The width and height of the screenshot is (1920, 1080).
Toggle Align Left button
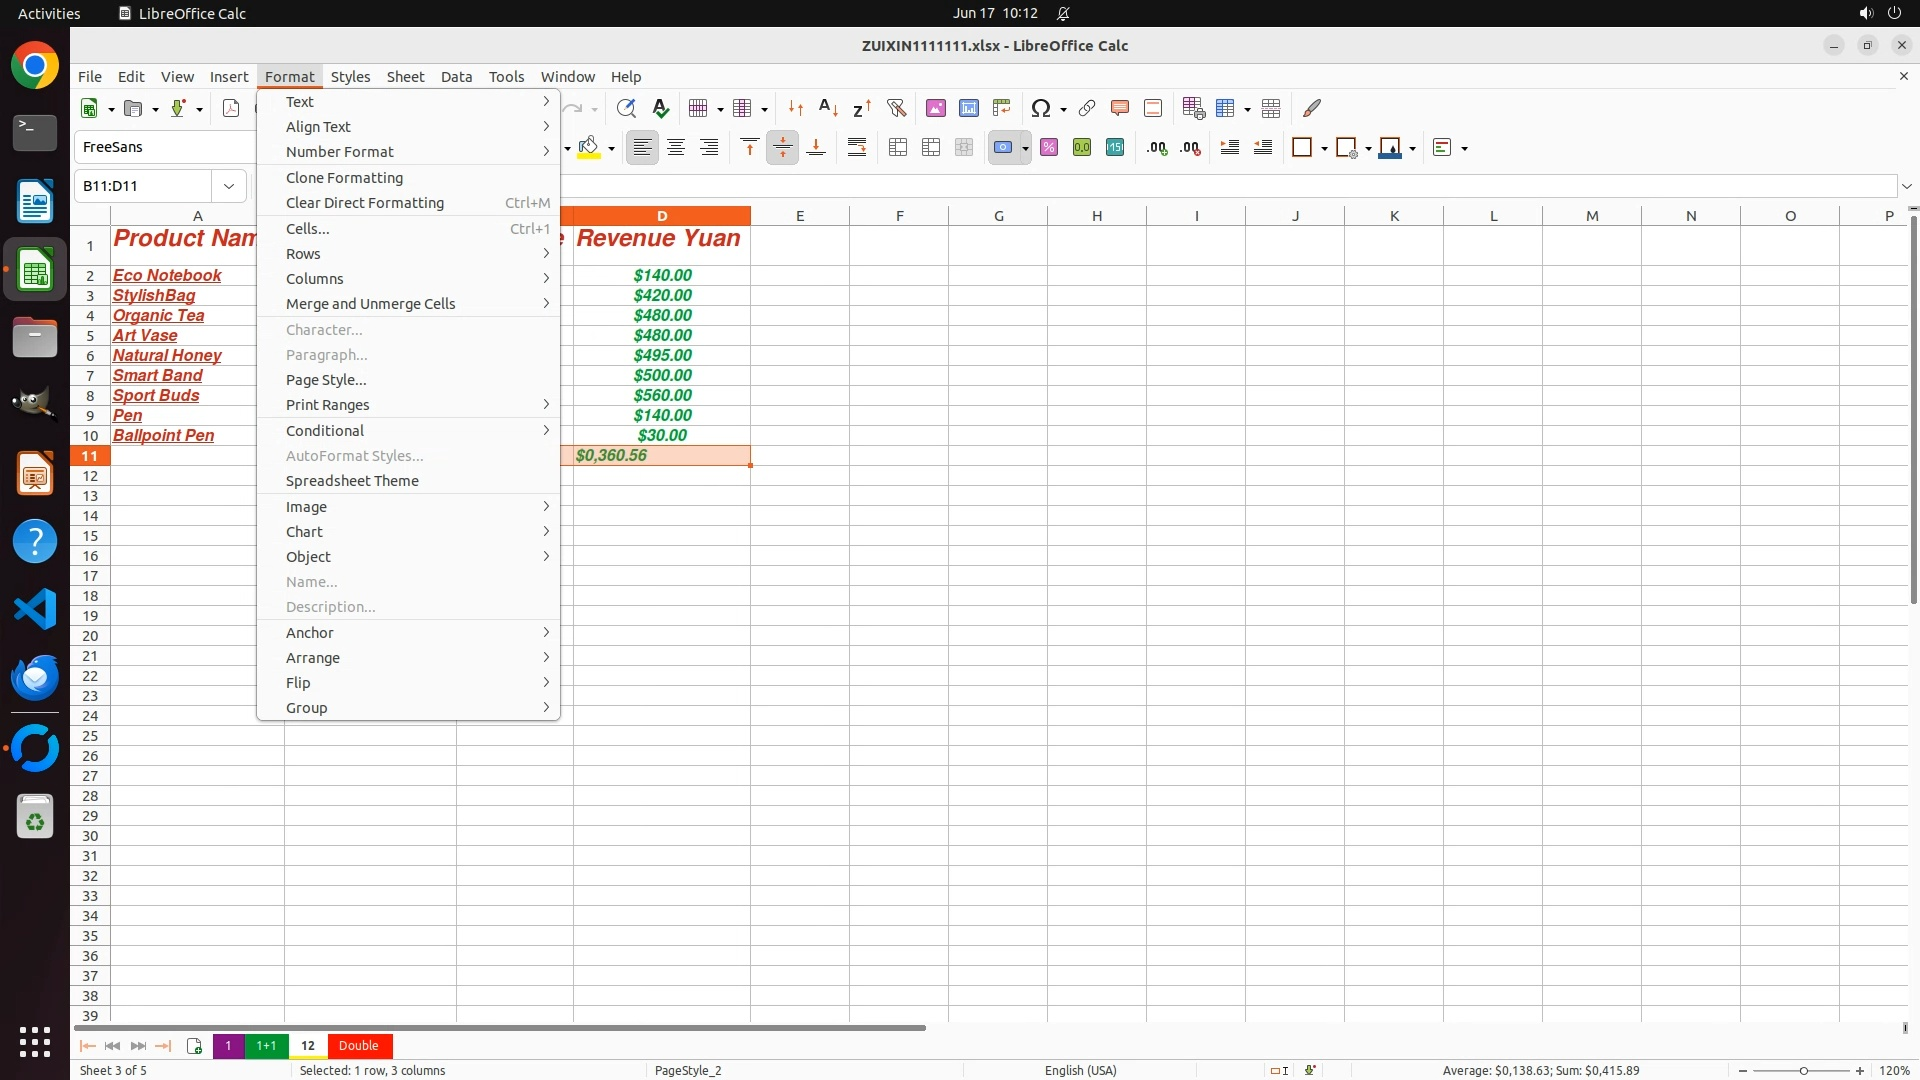(x=642, y=148)
